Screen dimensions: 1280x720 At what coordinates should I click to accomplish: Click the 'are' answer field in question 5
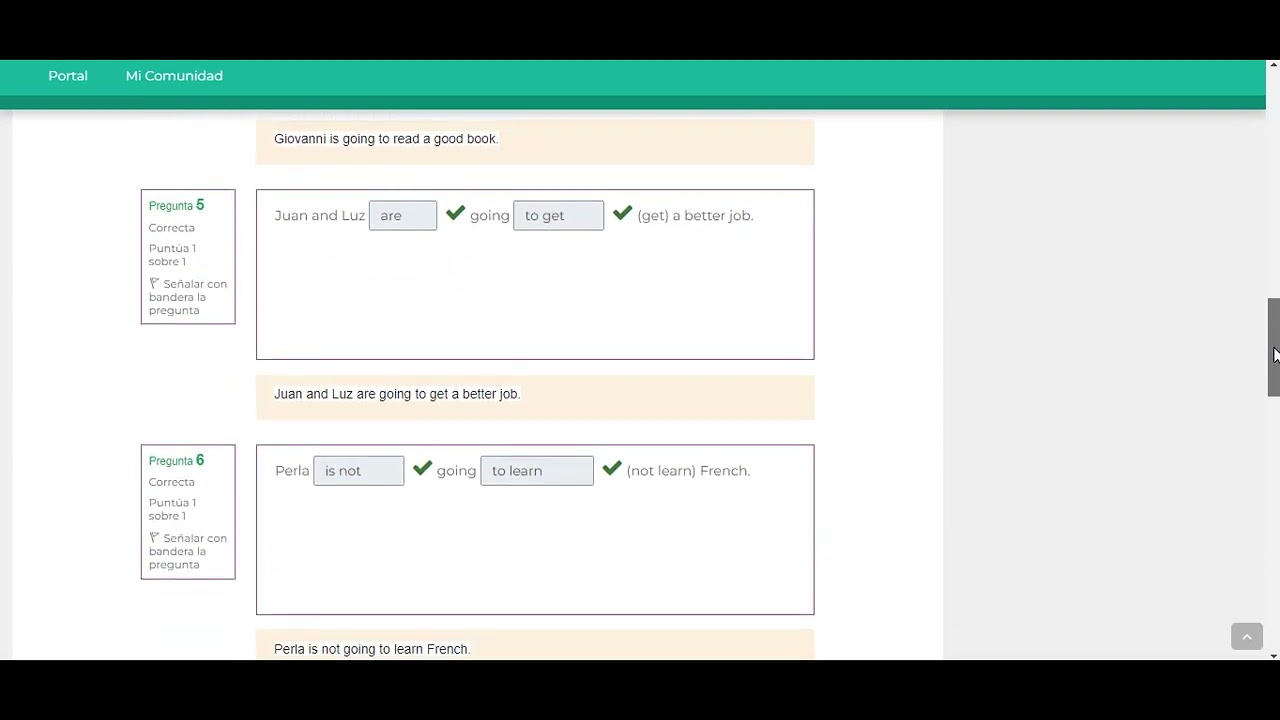(x=403, y=215)
